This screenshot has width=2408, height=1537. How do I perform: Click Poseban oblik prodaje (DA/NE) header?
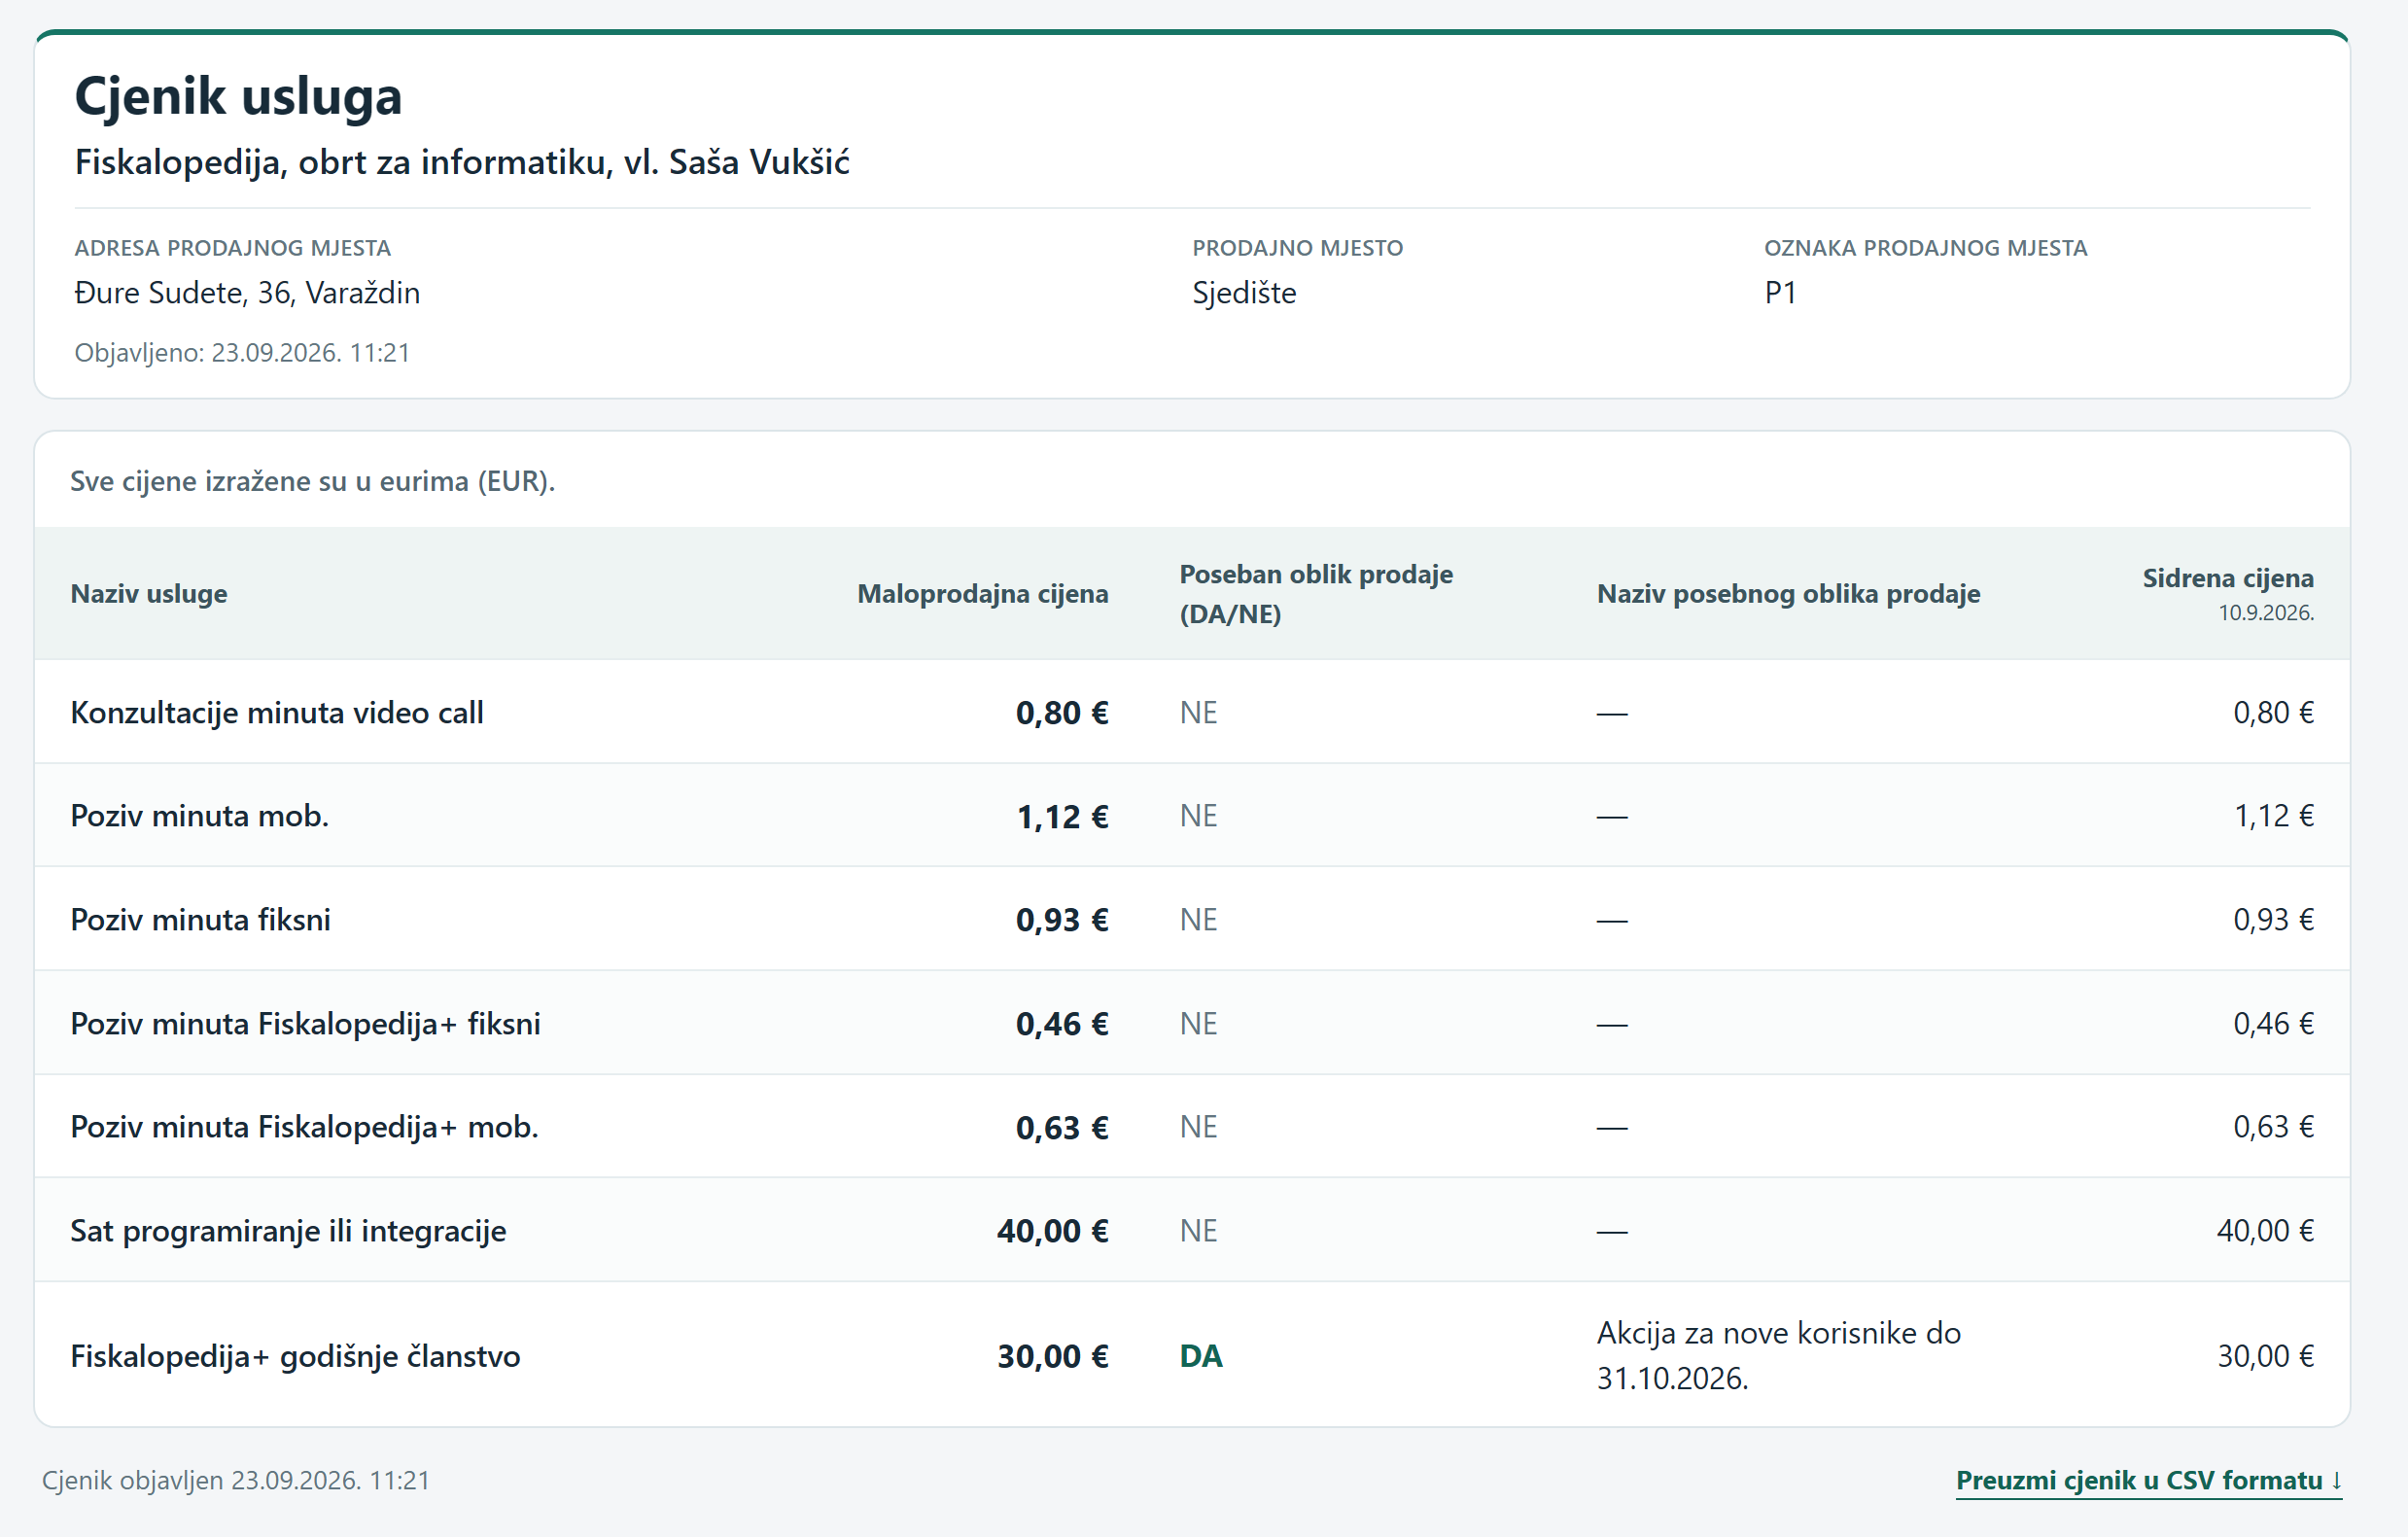[1316, 593]
